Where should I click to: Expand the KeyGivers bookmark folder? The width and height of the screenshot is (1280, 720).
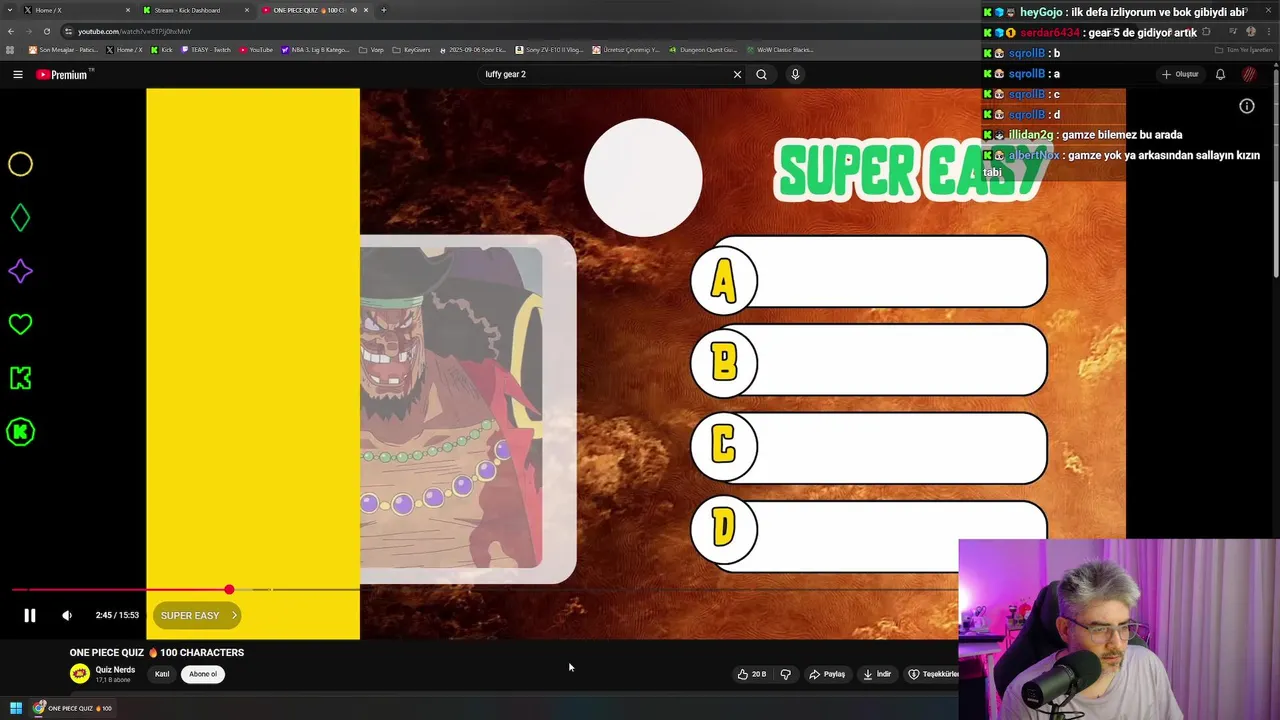tap(411, 50)
